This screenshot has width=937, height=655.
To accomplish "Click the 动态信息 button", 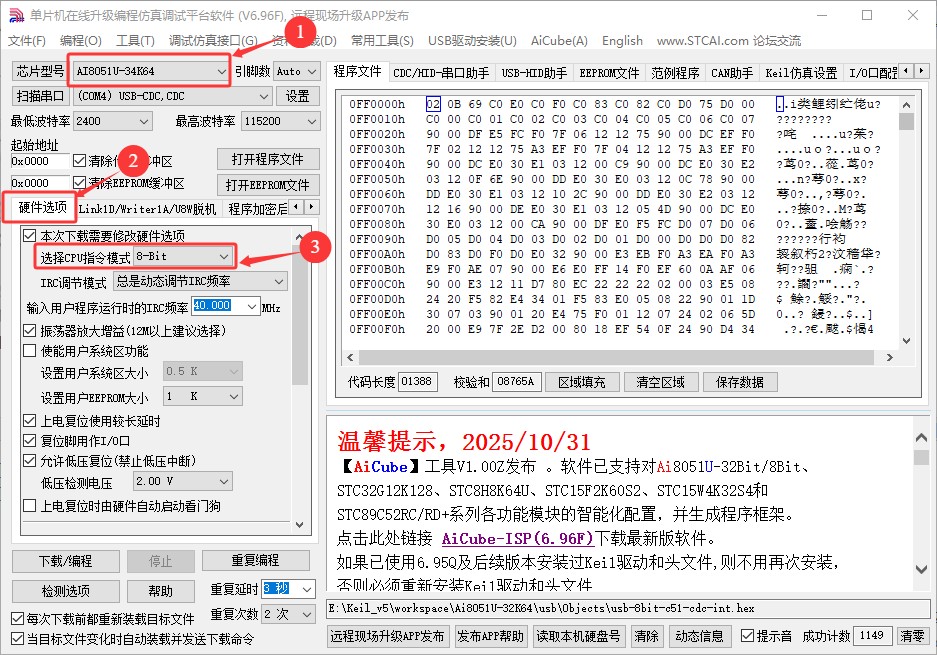I will click(x=700, y=635).
